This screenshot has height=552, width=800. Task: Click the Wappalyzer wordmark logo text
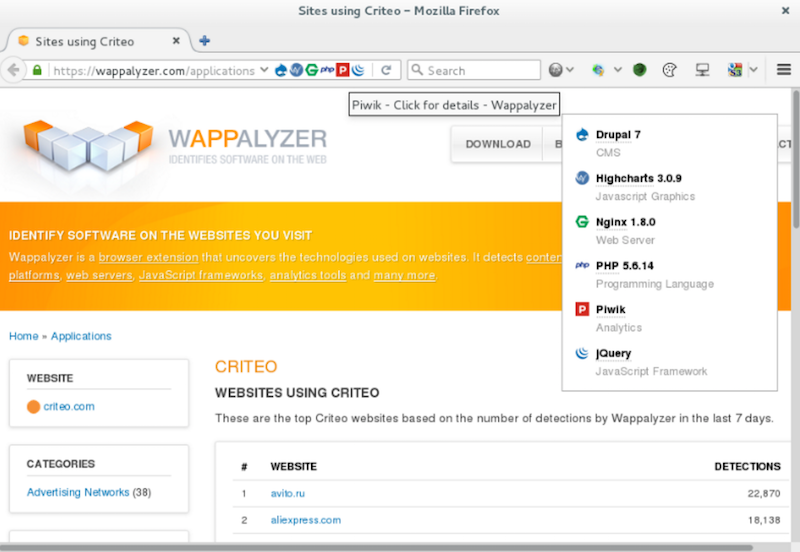pyautogui.click(x=247, y=139)
